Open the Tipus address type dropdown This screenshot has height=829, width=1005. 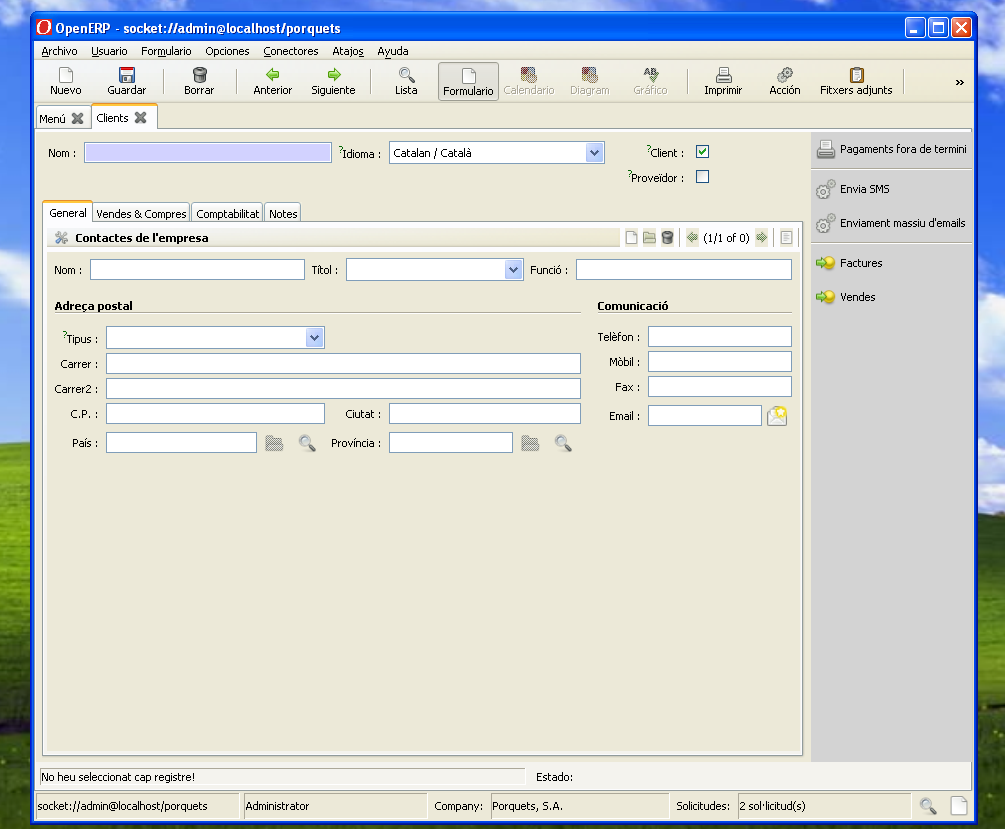pyautogui.click(x=315, y=338)
